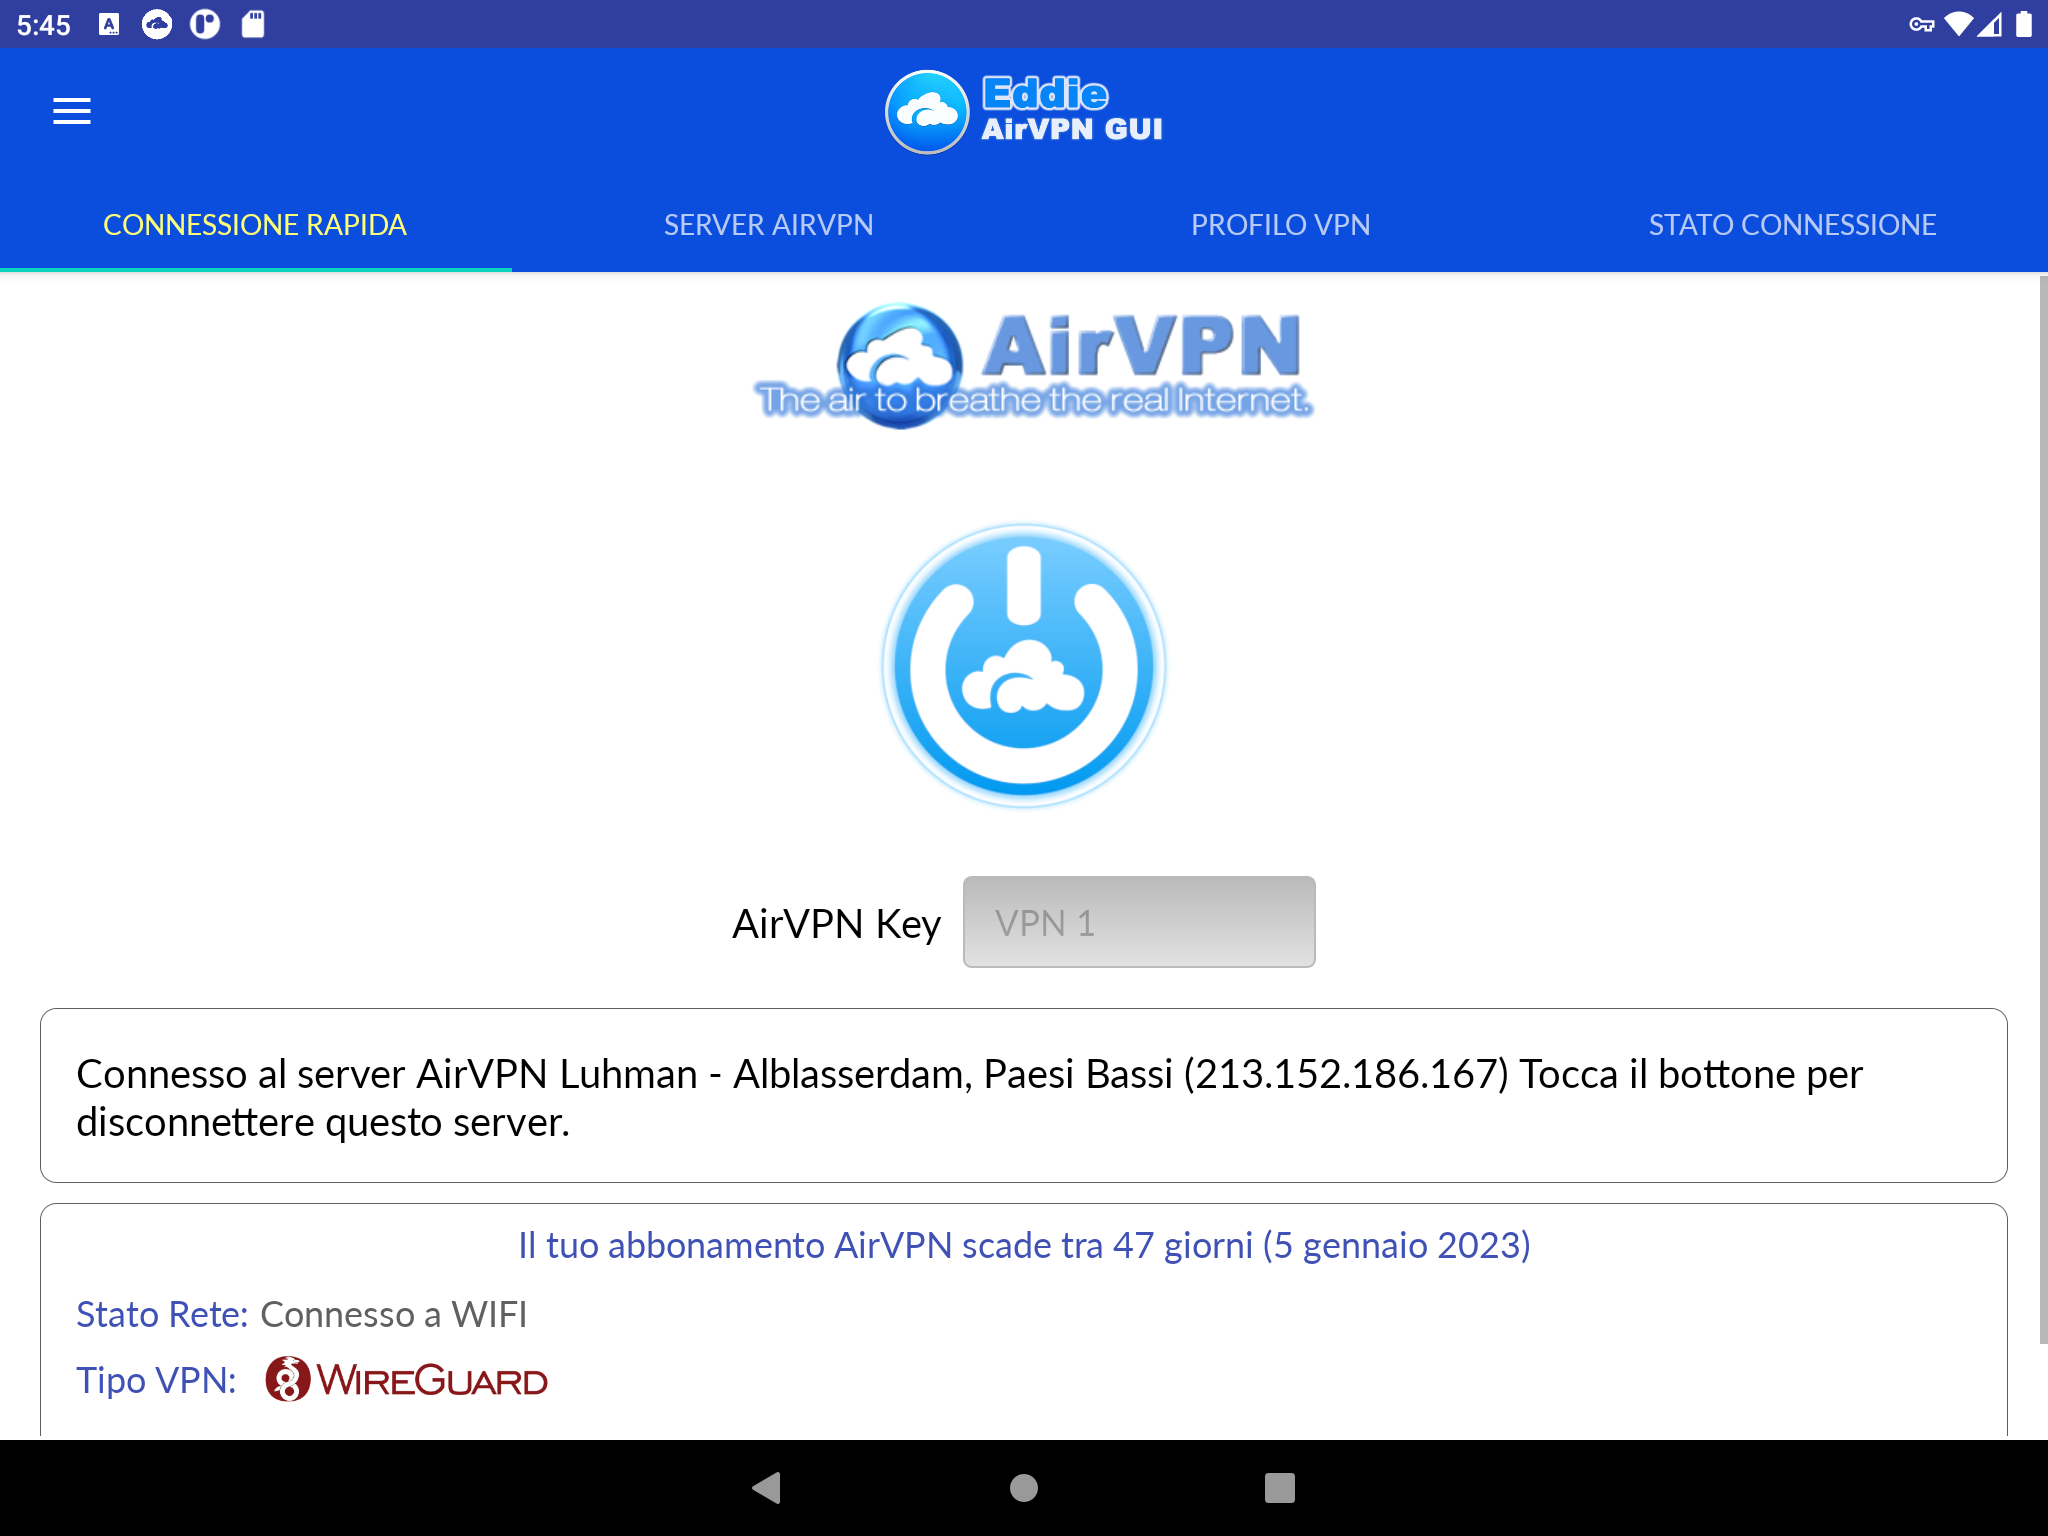Tap the Android recent apps button
This screenshot has width=2048, height=1536.
[x=1280, y=1488]
